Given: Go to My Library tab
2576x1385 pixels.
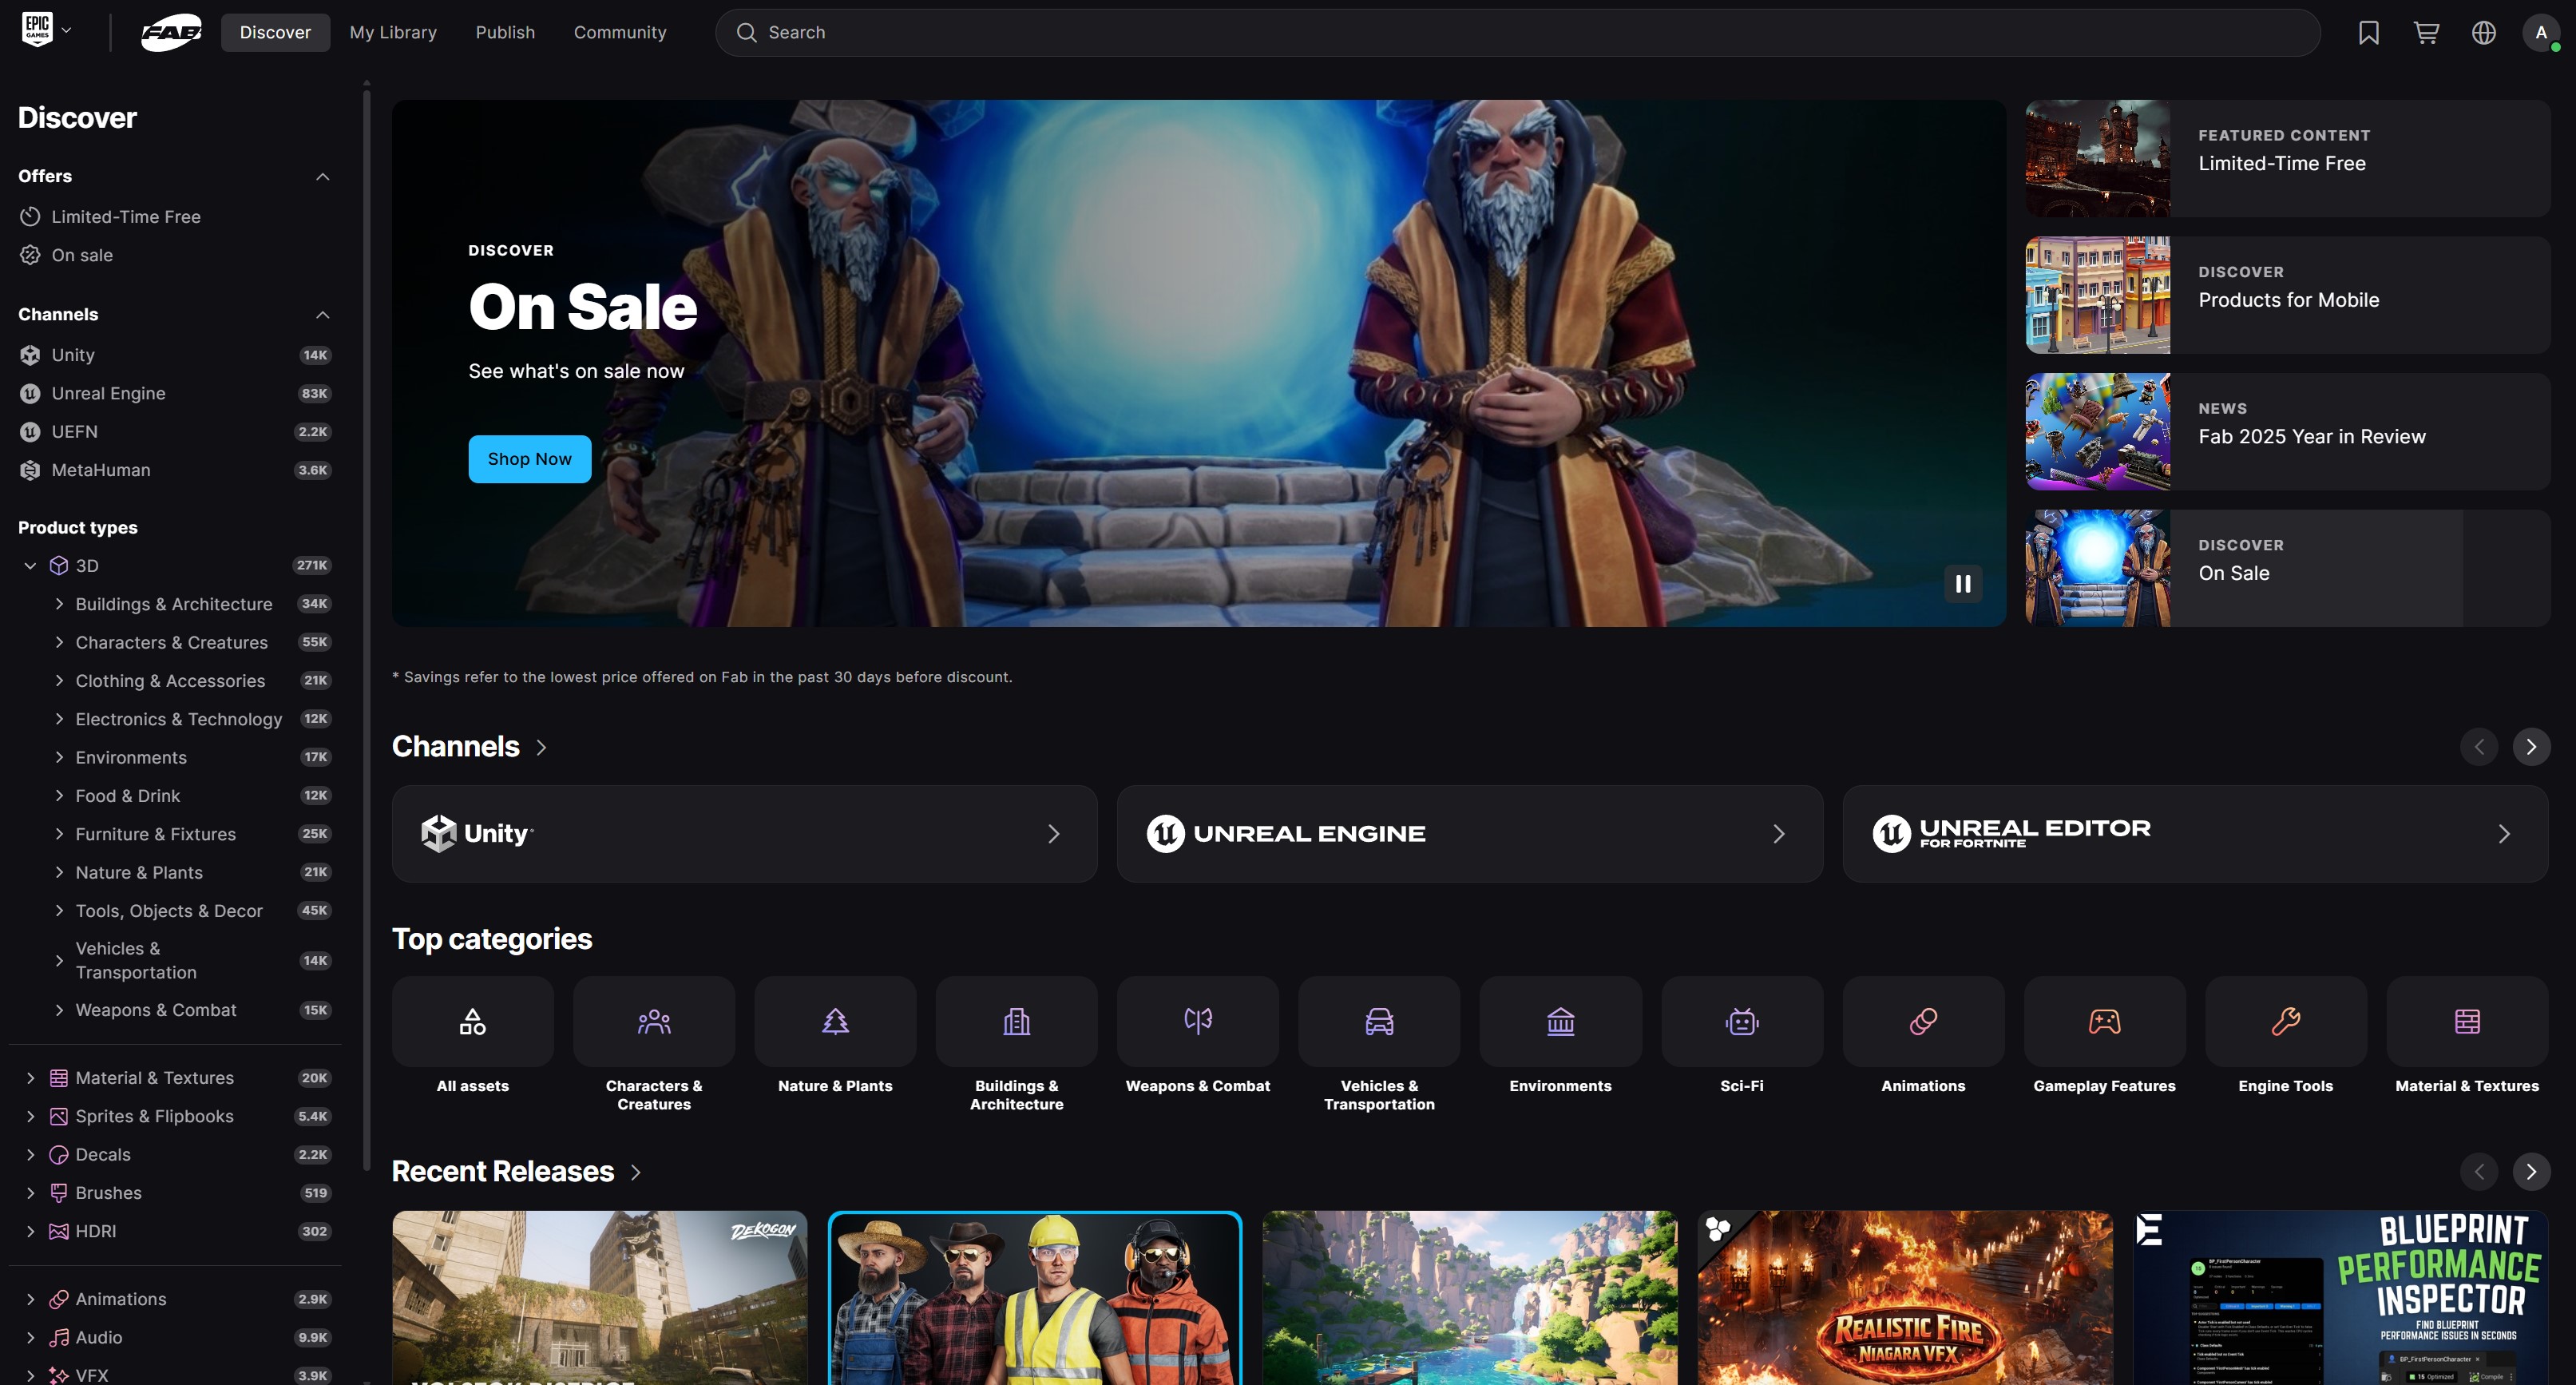Looking at the screenshot, I should [393, 33].
